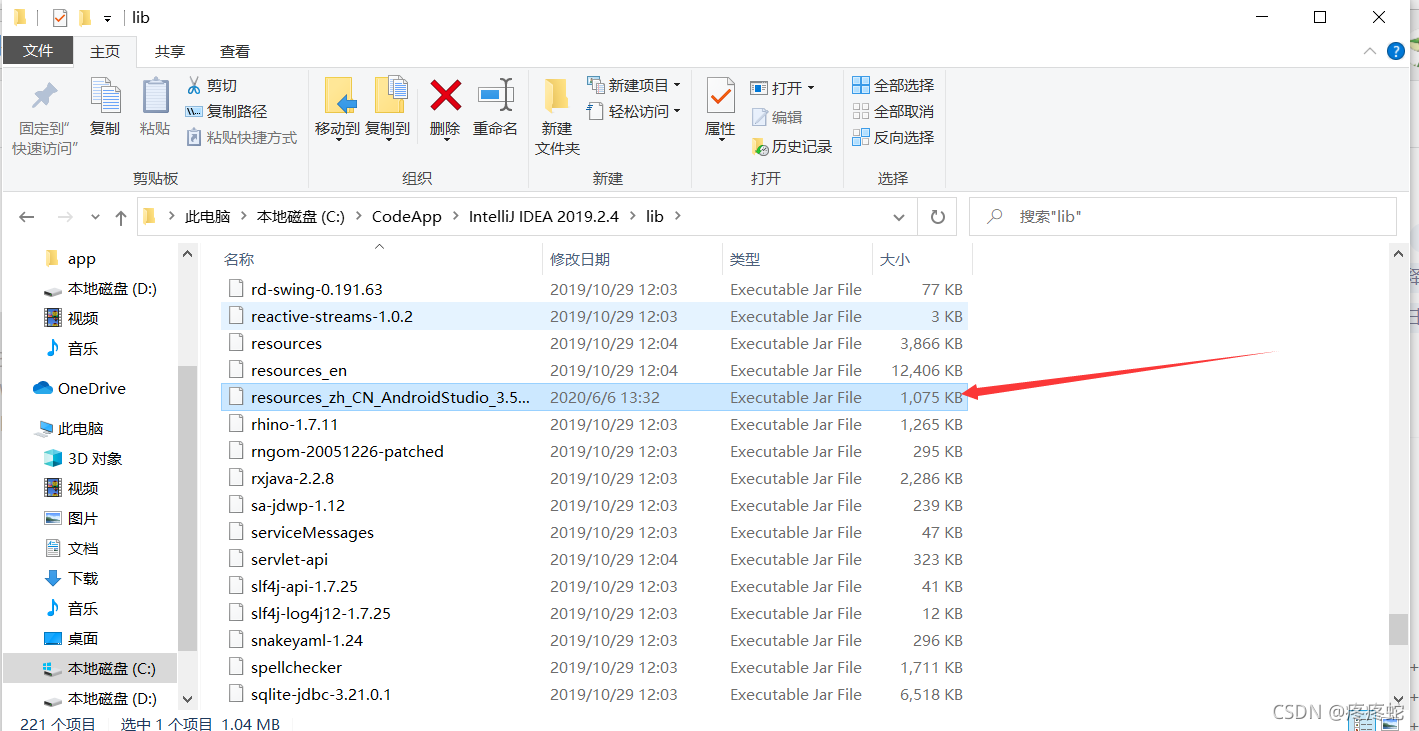The height and width of the screenshot is (731, 1419).
Task: Collapse the ribbon with chevron
Action: coord(1369,52)
